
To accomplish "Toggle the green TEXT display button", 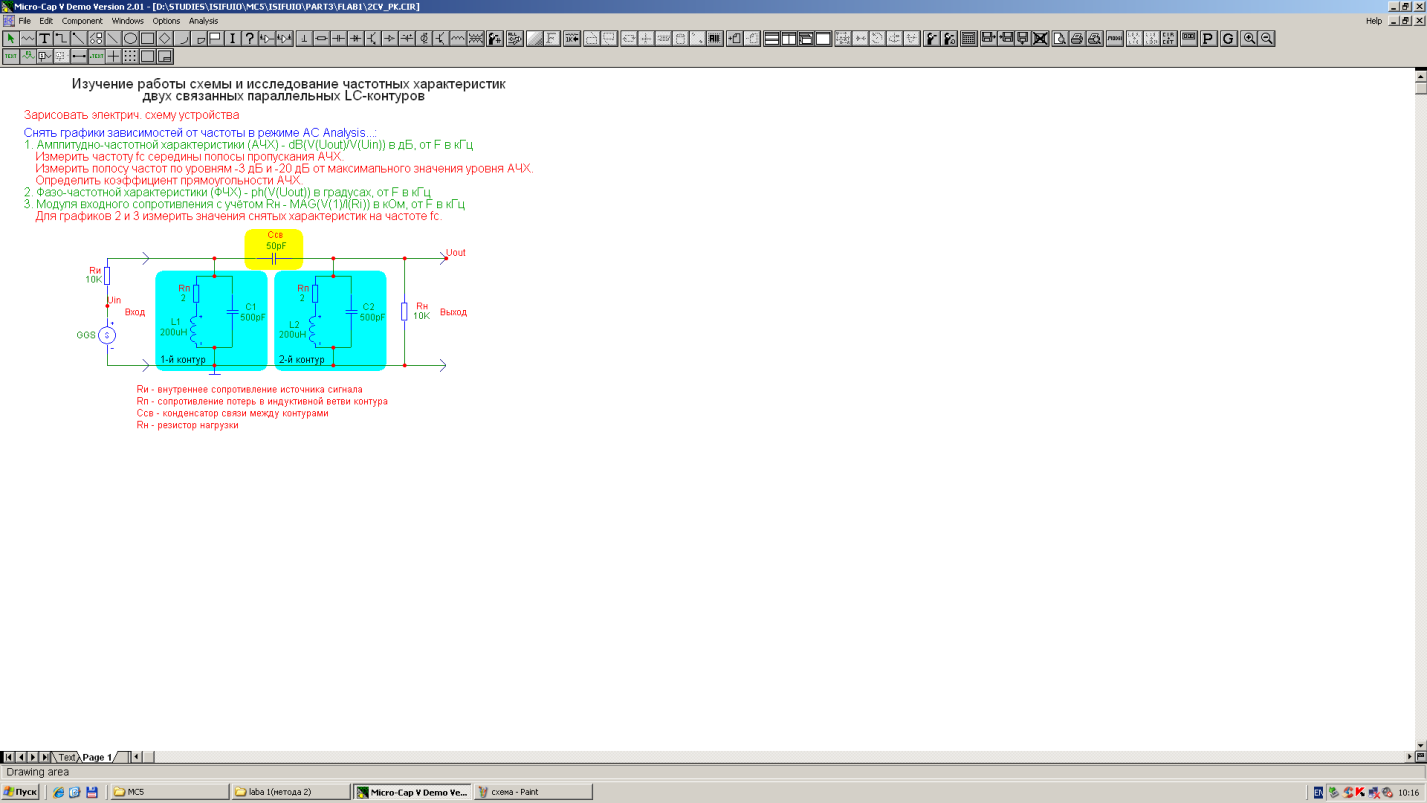I will coord(11,56).
